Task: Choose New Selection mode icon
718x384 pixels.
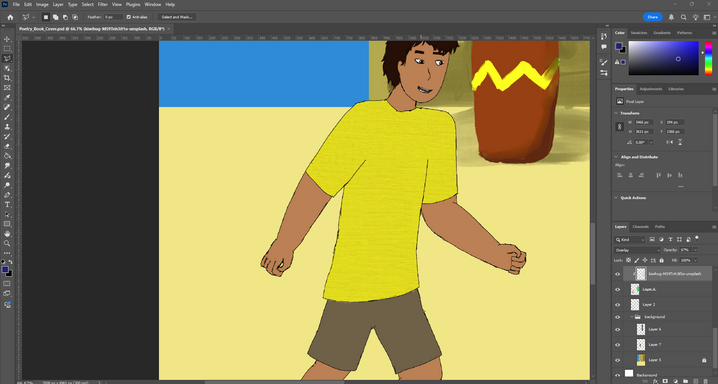Action: click(46, 17)
